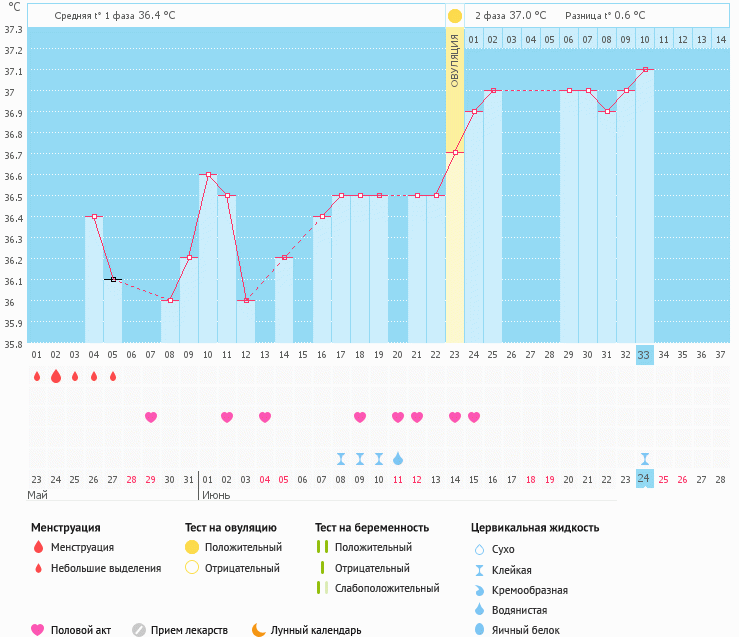
Task: Click the green Положительный pregnancy test legend icon
Action: 322,547
